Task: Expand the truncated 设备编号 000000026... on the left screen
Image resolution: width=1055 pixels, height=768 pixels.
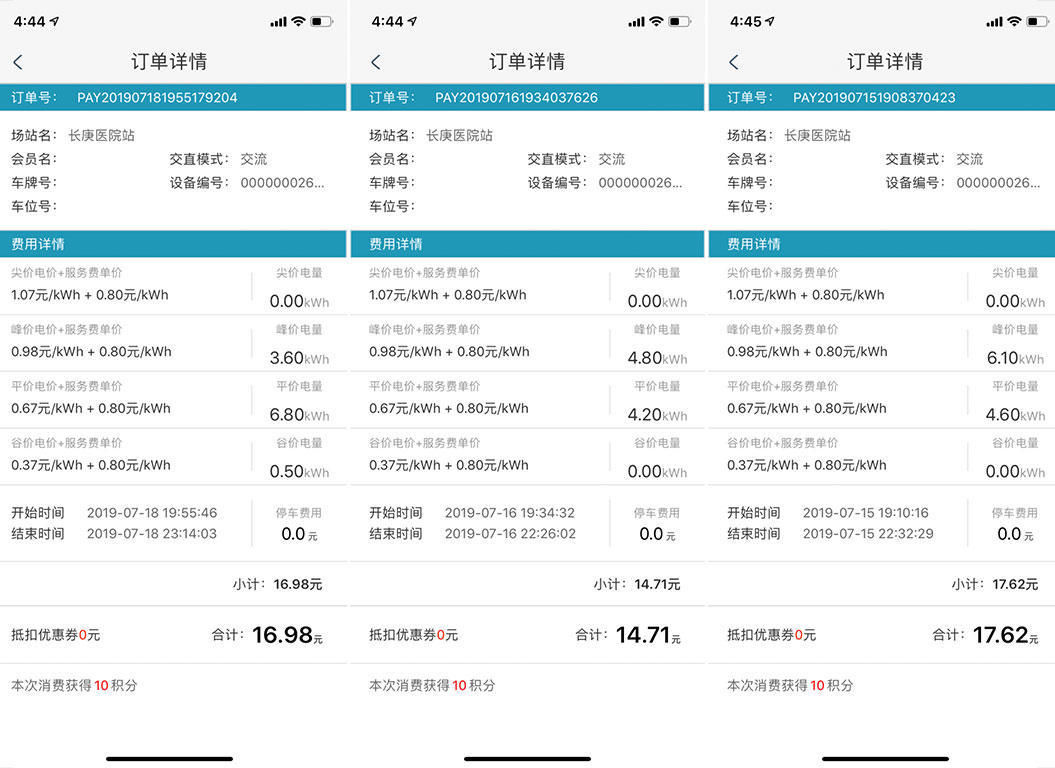Action: (281, 183)
